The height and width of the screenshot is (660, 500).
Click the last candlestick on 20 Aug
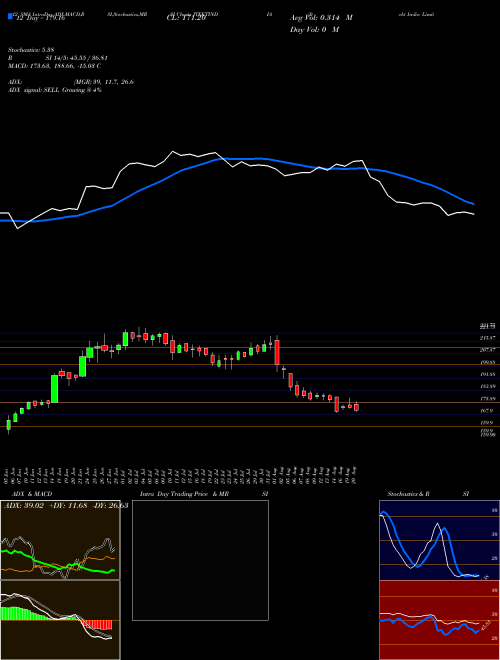click(x=356, y=407)
